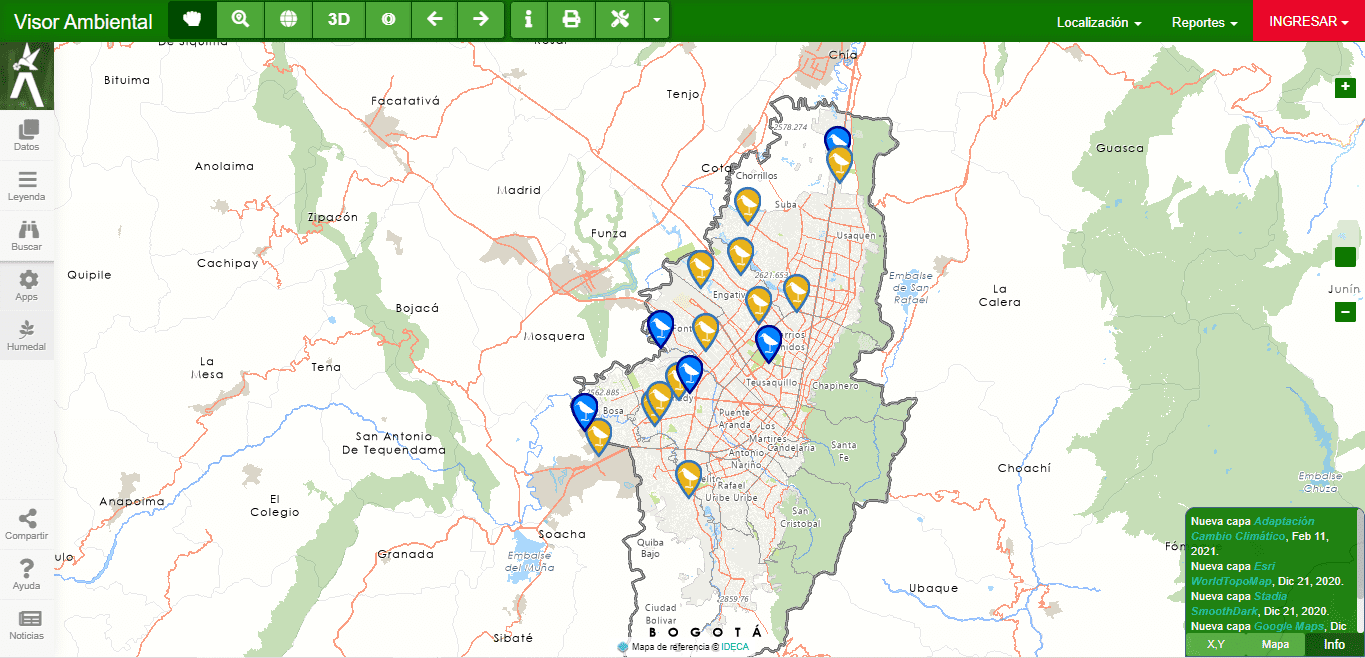Open the Humedal sidebar item
The height and width of the screenshot is (658, 1365).
point(27,335)
